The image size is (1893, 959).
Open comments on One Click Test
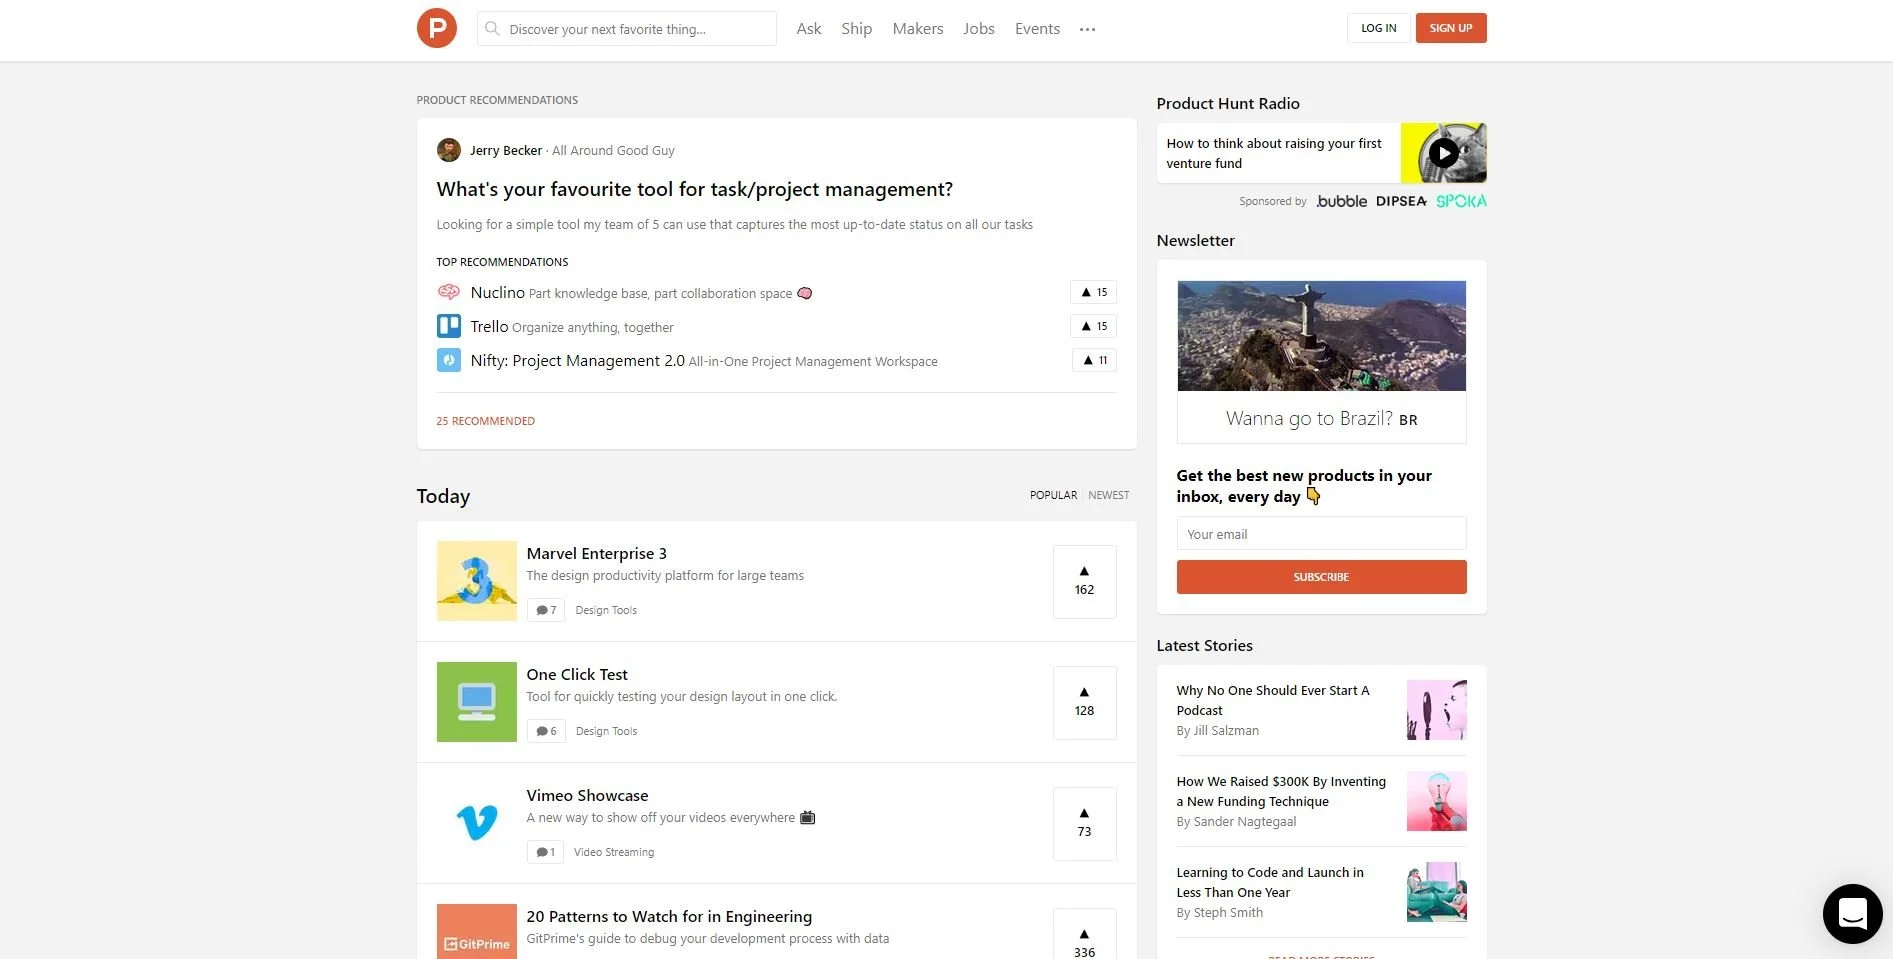[546, 731]
